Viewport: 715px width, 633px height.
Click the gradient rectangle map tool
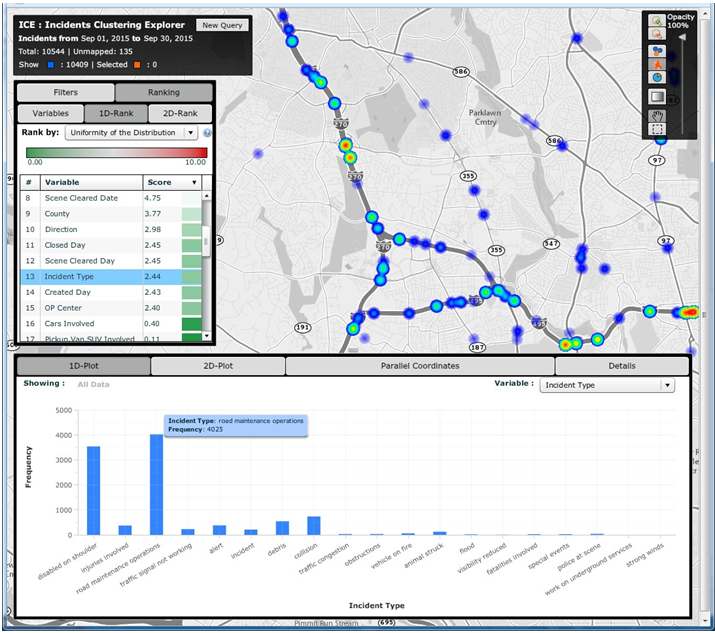pyautogui.click(x=657, y=97)
